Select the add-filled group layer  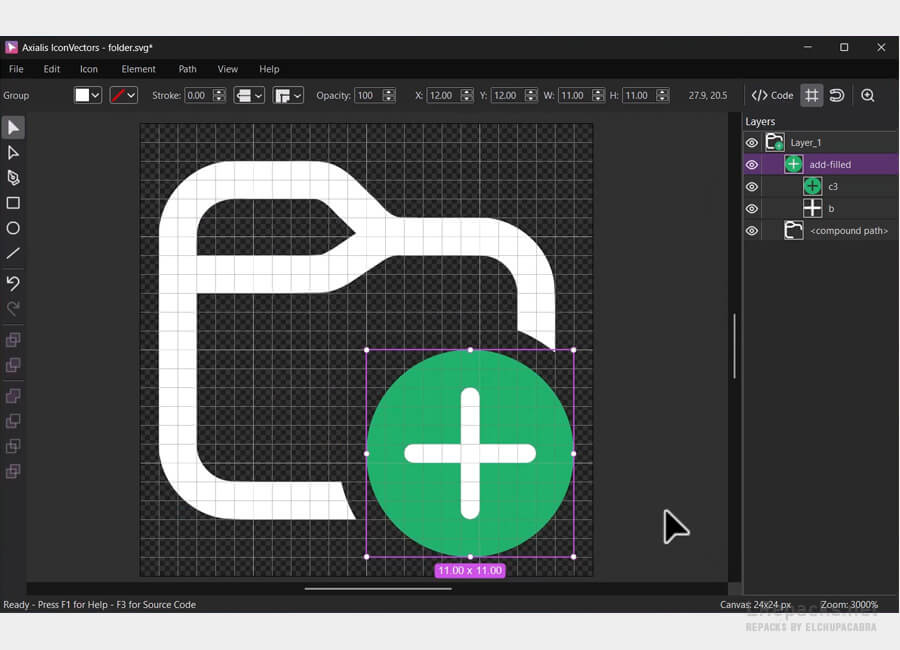(x=830, y=165)
